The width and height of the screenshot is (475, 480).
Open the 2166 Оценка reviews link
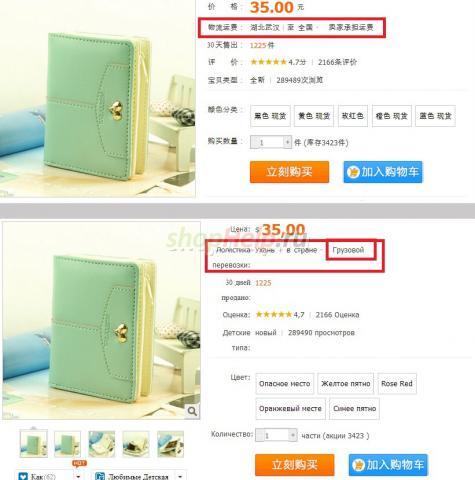click(x=337, y=315)
